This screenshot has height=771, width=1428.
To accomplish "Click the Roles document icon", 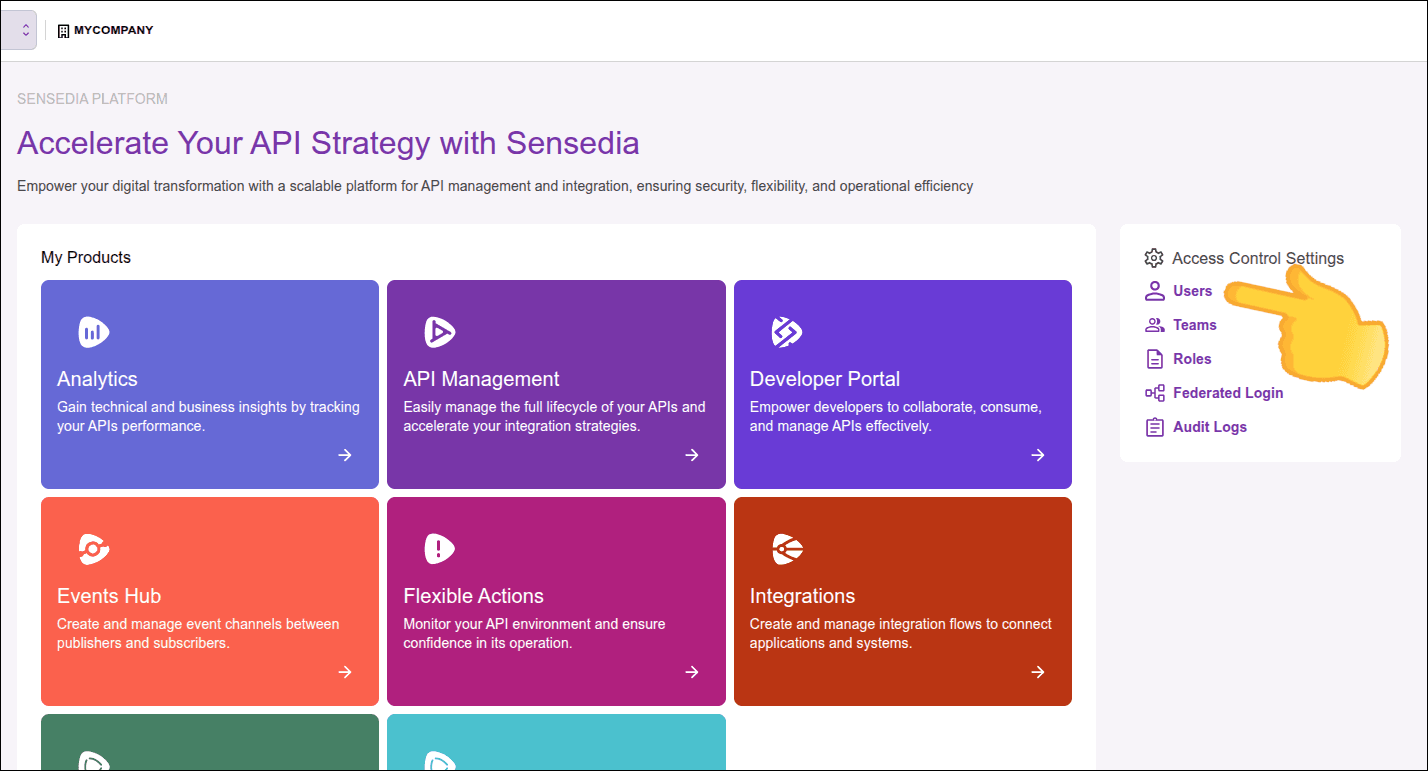I will [x=1155, y=359].
